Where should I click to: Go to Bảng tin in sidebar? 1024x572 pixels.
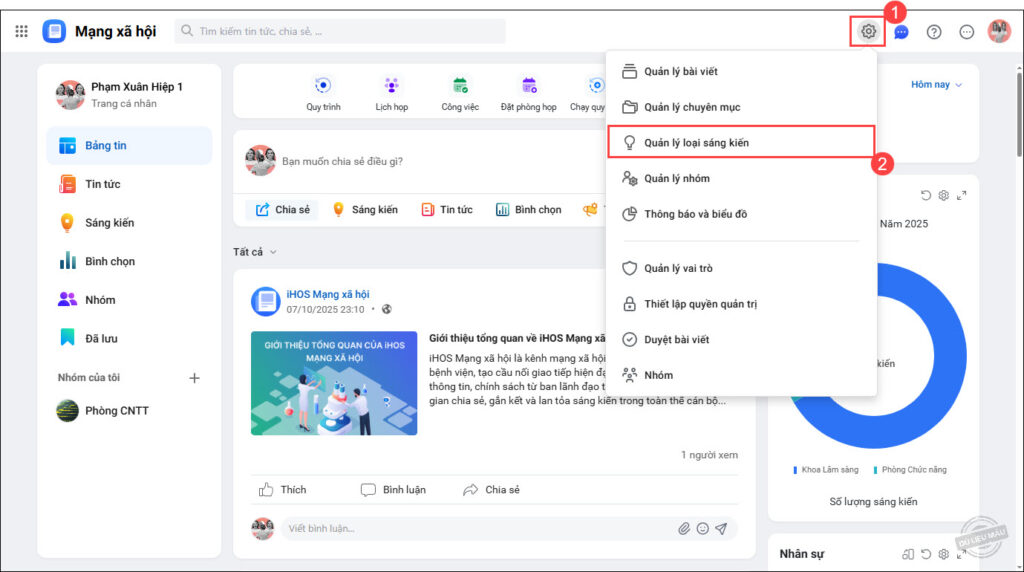click(x=129, y=146)
